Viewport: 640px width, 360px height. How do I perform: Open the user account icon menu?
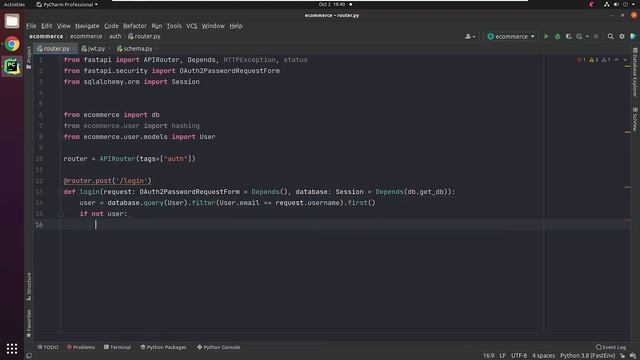[x=470, y=36]
